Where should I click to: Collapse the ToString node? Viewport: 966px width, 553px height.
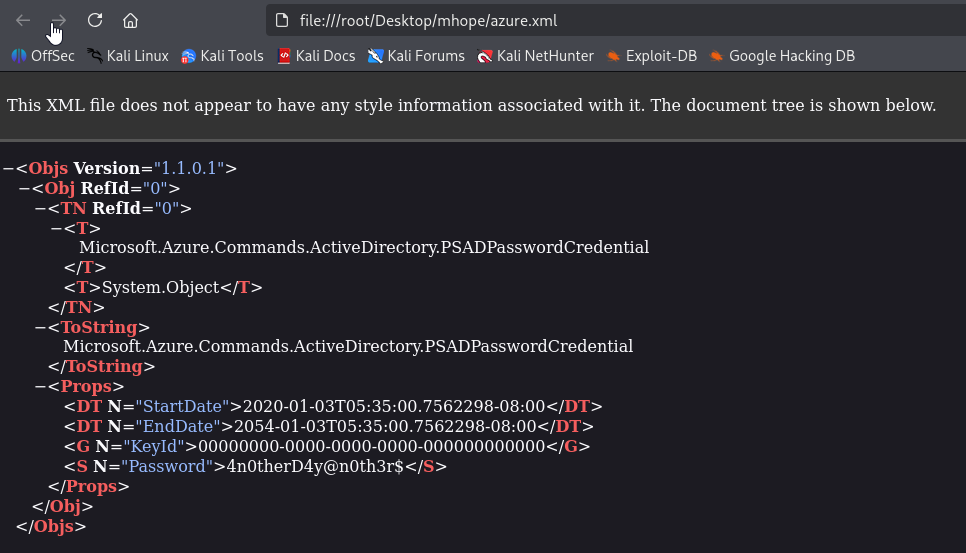pos(41,327)
